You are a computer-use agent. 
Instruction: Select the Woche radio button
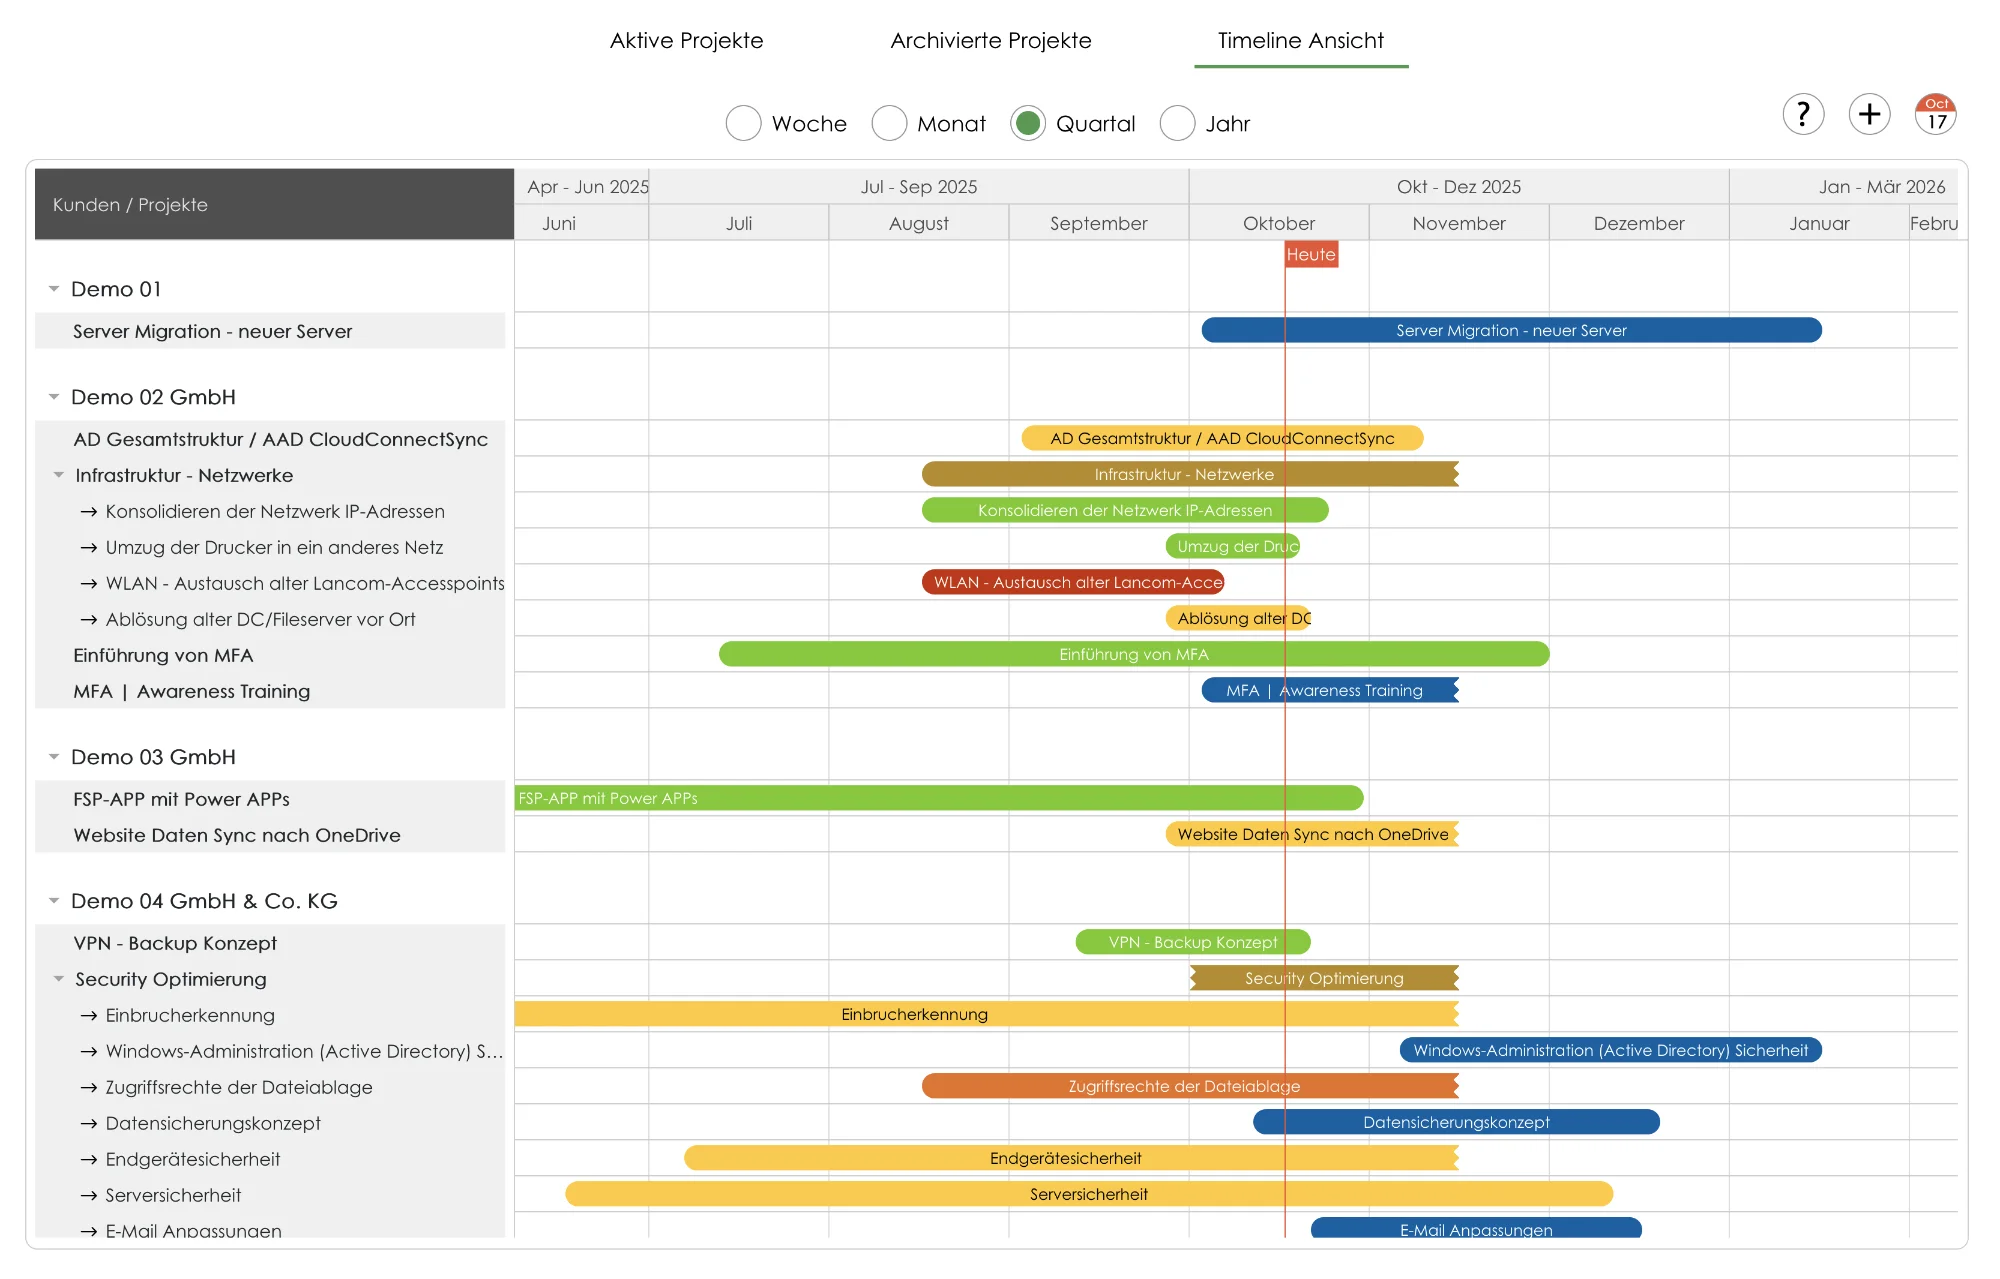[743, 123]
